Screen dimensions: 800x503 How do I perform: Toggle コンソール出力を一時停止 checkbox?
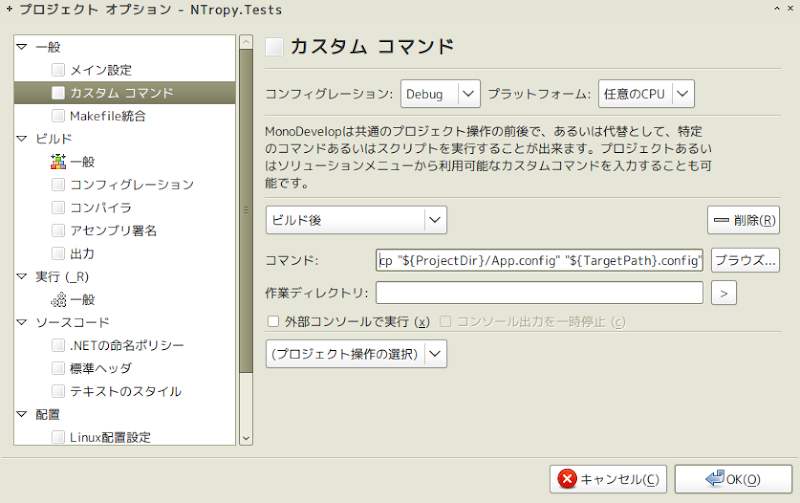[445, 321]
